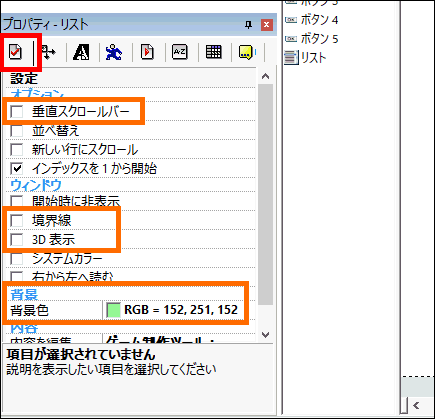435x419 pixels.
Task: Open the Movement tab running man icon
Action: [114, 52]
